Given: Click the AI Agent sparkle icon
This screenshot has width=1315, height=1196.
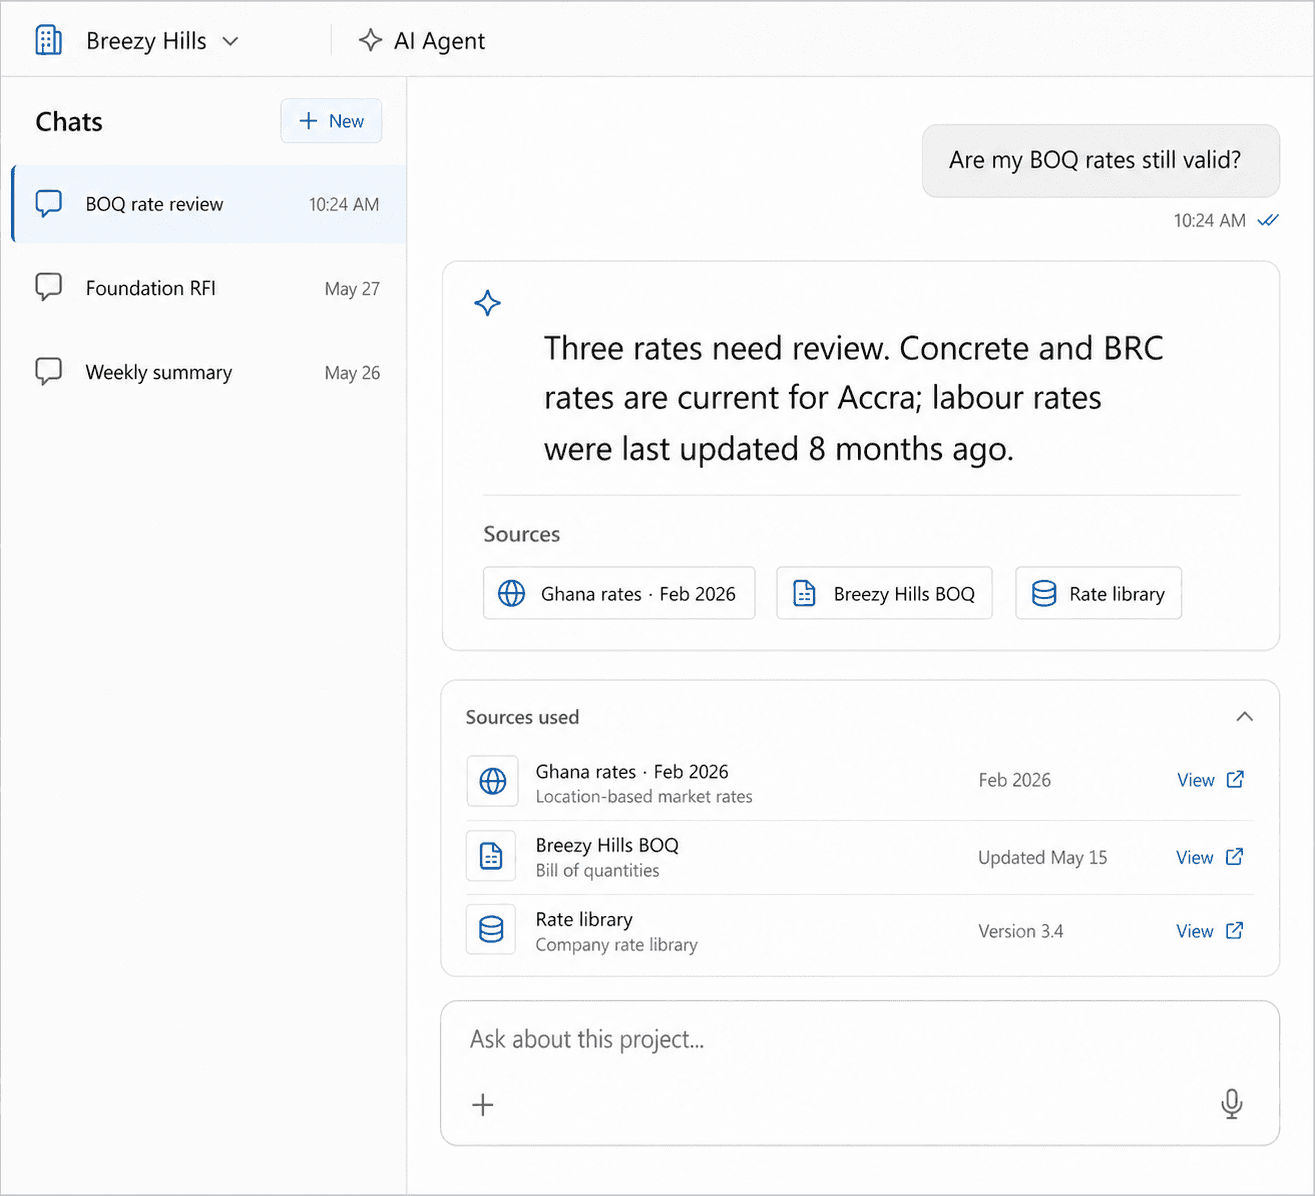Looking at the screenshot, I should point(370,40).
